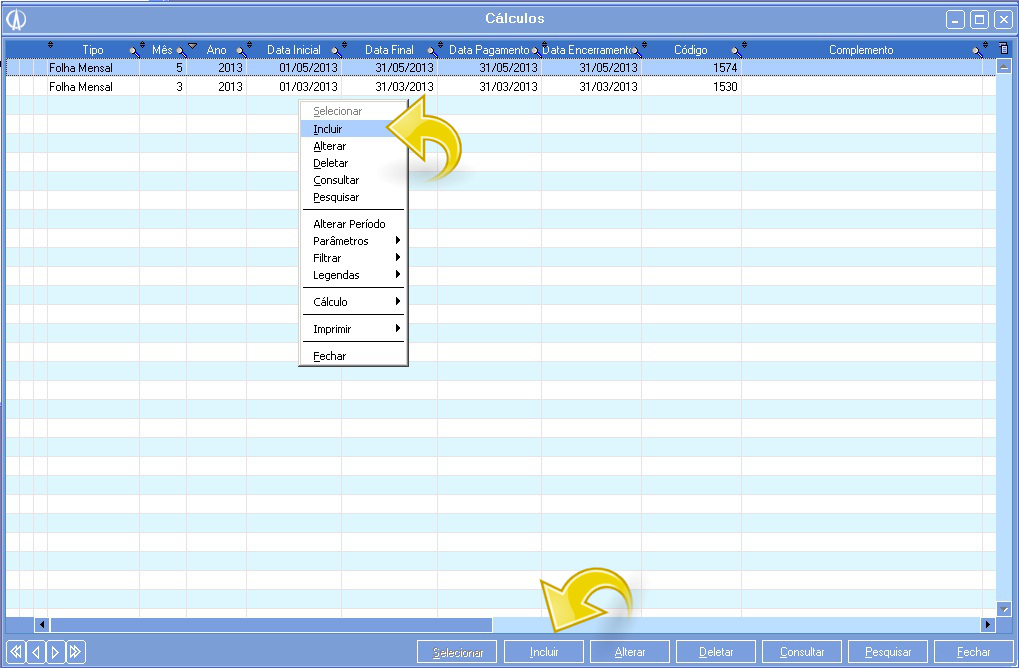The height and width of the screenshot is (668, 1019).
Task: Click the Fechar bottom button
Action: pyautogui.click(x=974, y=652)
